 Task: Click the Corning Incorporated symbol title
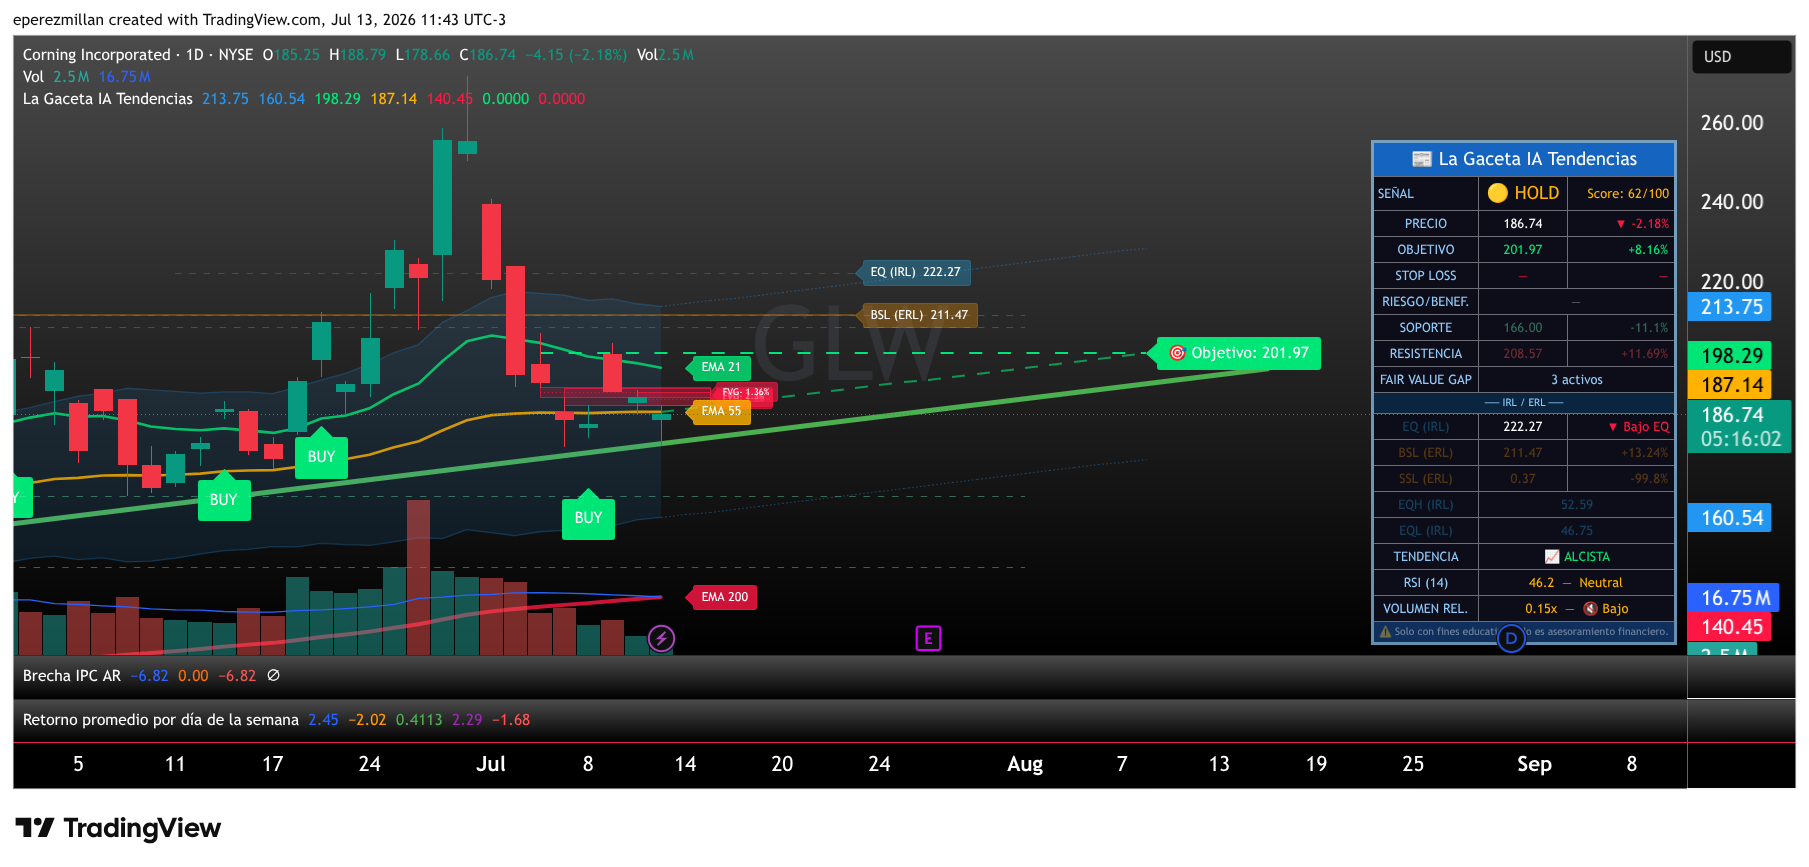[x=97, y=55]
